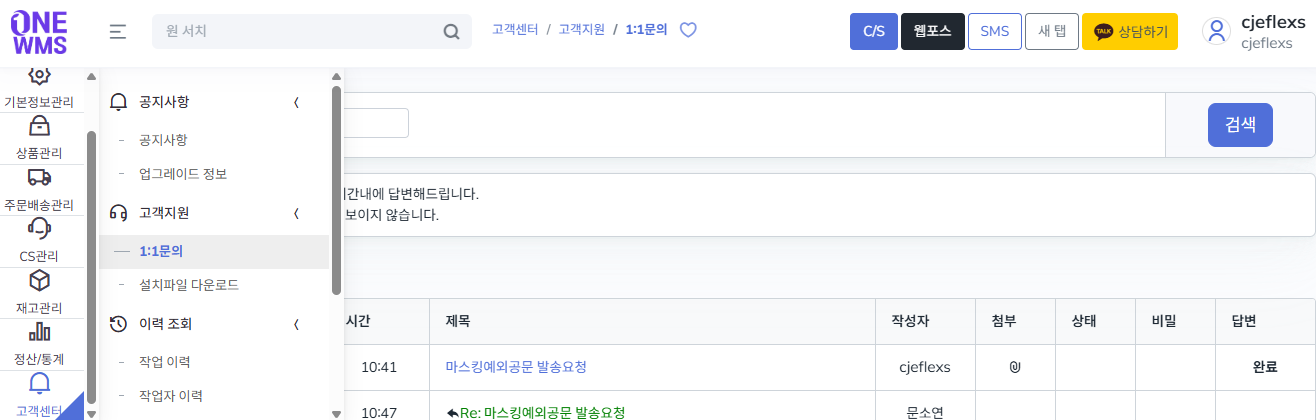Focus the top search input field
The height and width of the screenshot is (420, 1316).
tap(295, 32)
